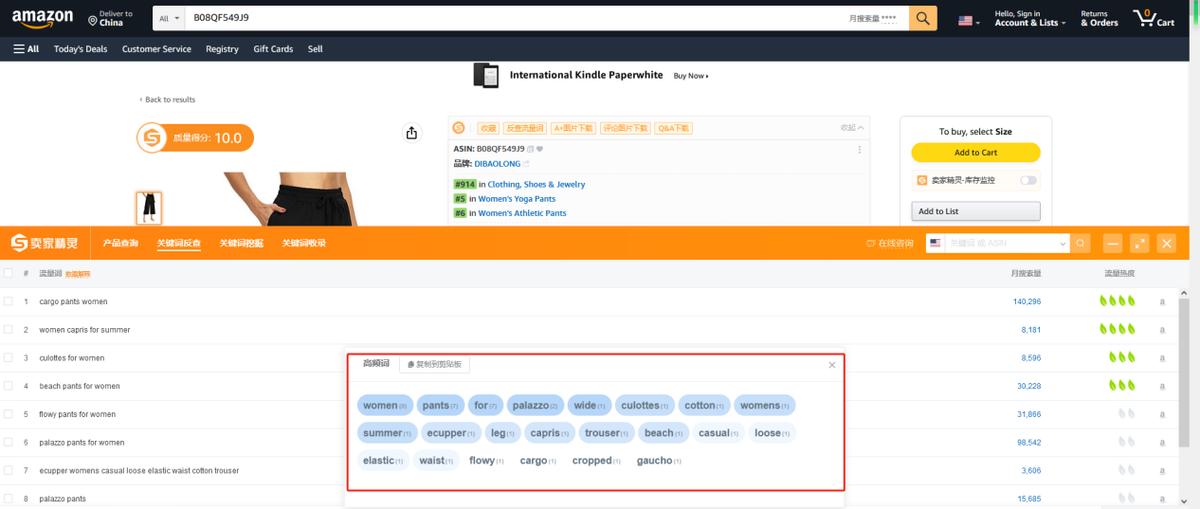1200x509 pixels.
Task: Open the hamburger All menu
Action: 27,49
